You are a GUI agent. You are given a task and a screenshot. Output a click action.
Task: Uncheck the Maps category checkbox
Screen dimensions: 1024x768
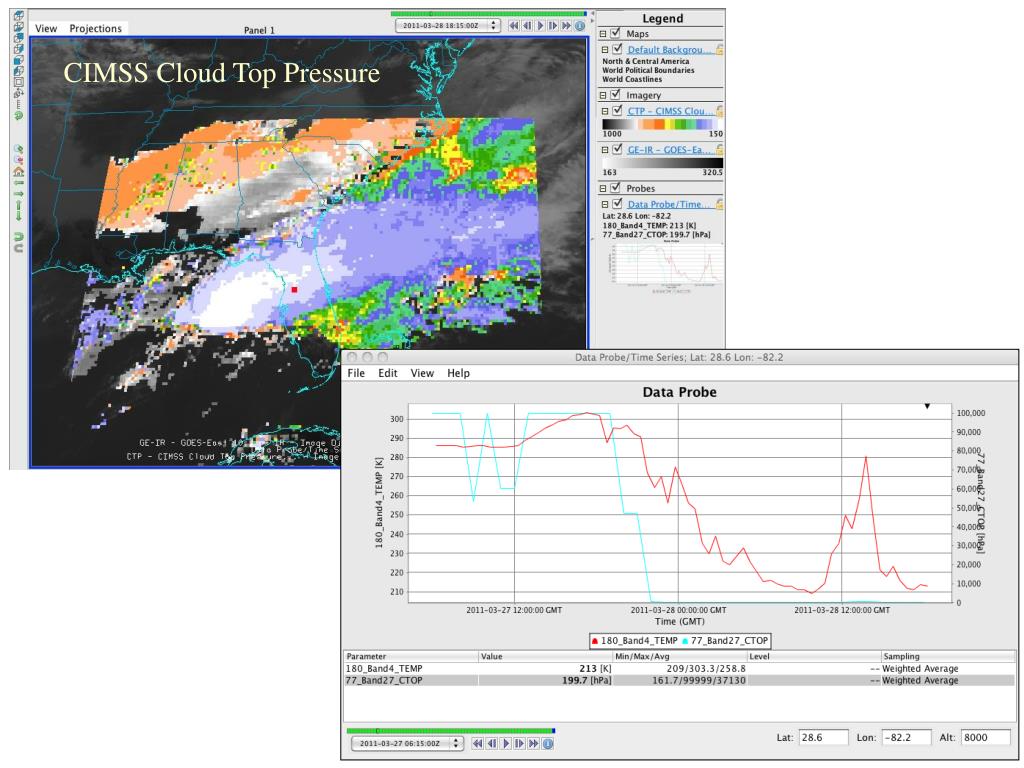click(x=615, y=33)
